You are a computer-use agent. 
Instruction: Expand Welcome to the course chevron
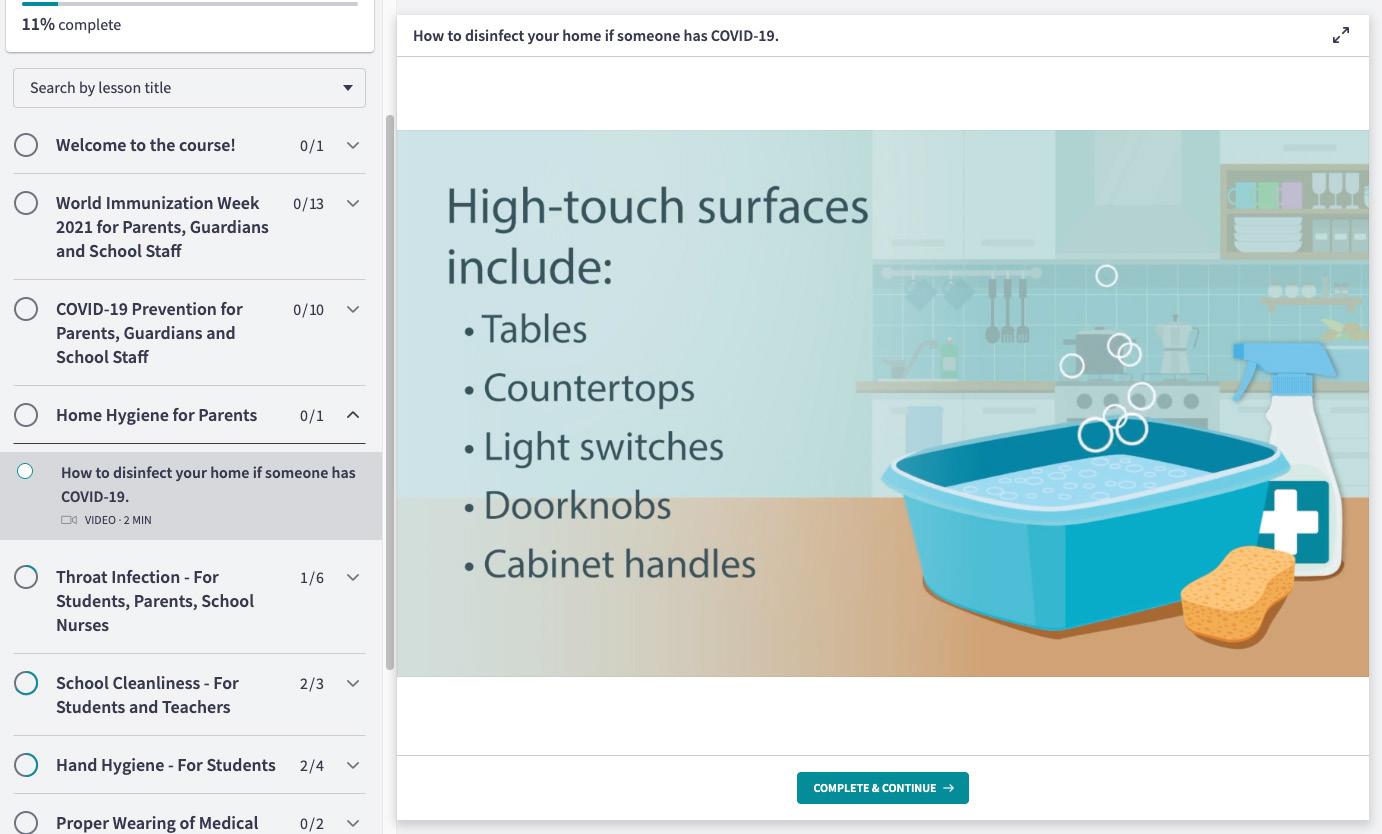[x=353, y=145]
